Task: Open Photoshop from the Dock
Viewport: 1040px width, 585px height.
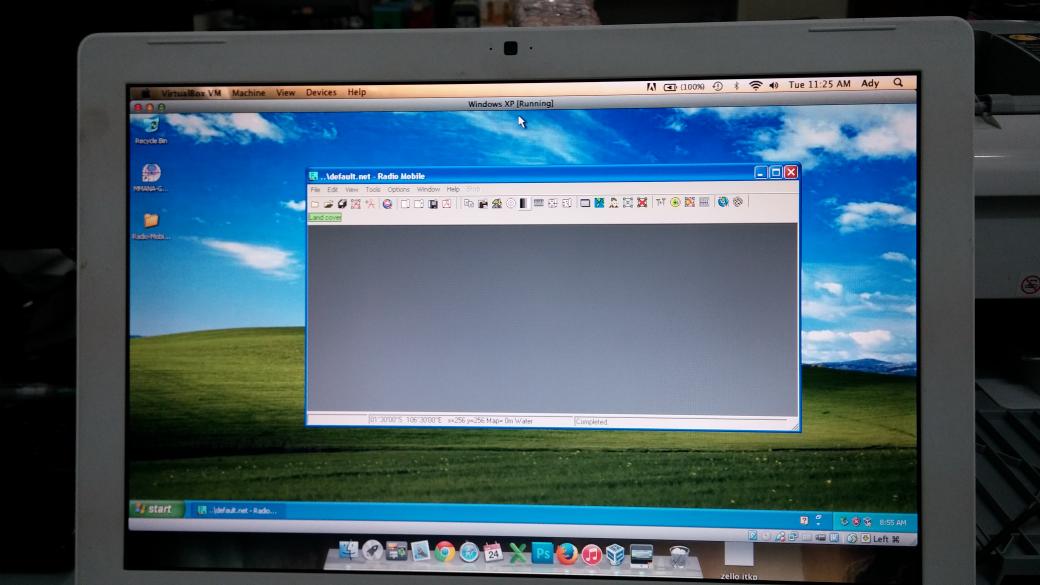Action: point(542,552)
